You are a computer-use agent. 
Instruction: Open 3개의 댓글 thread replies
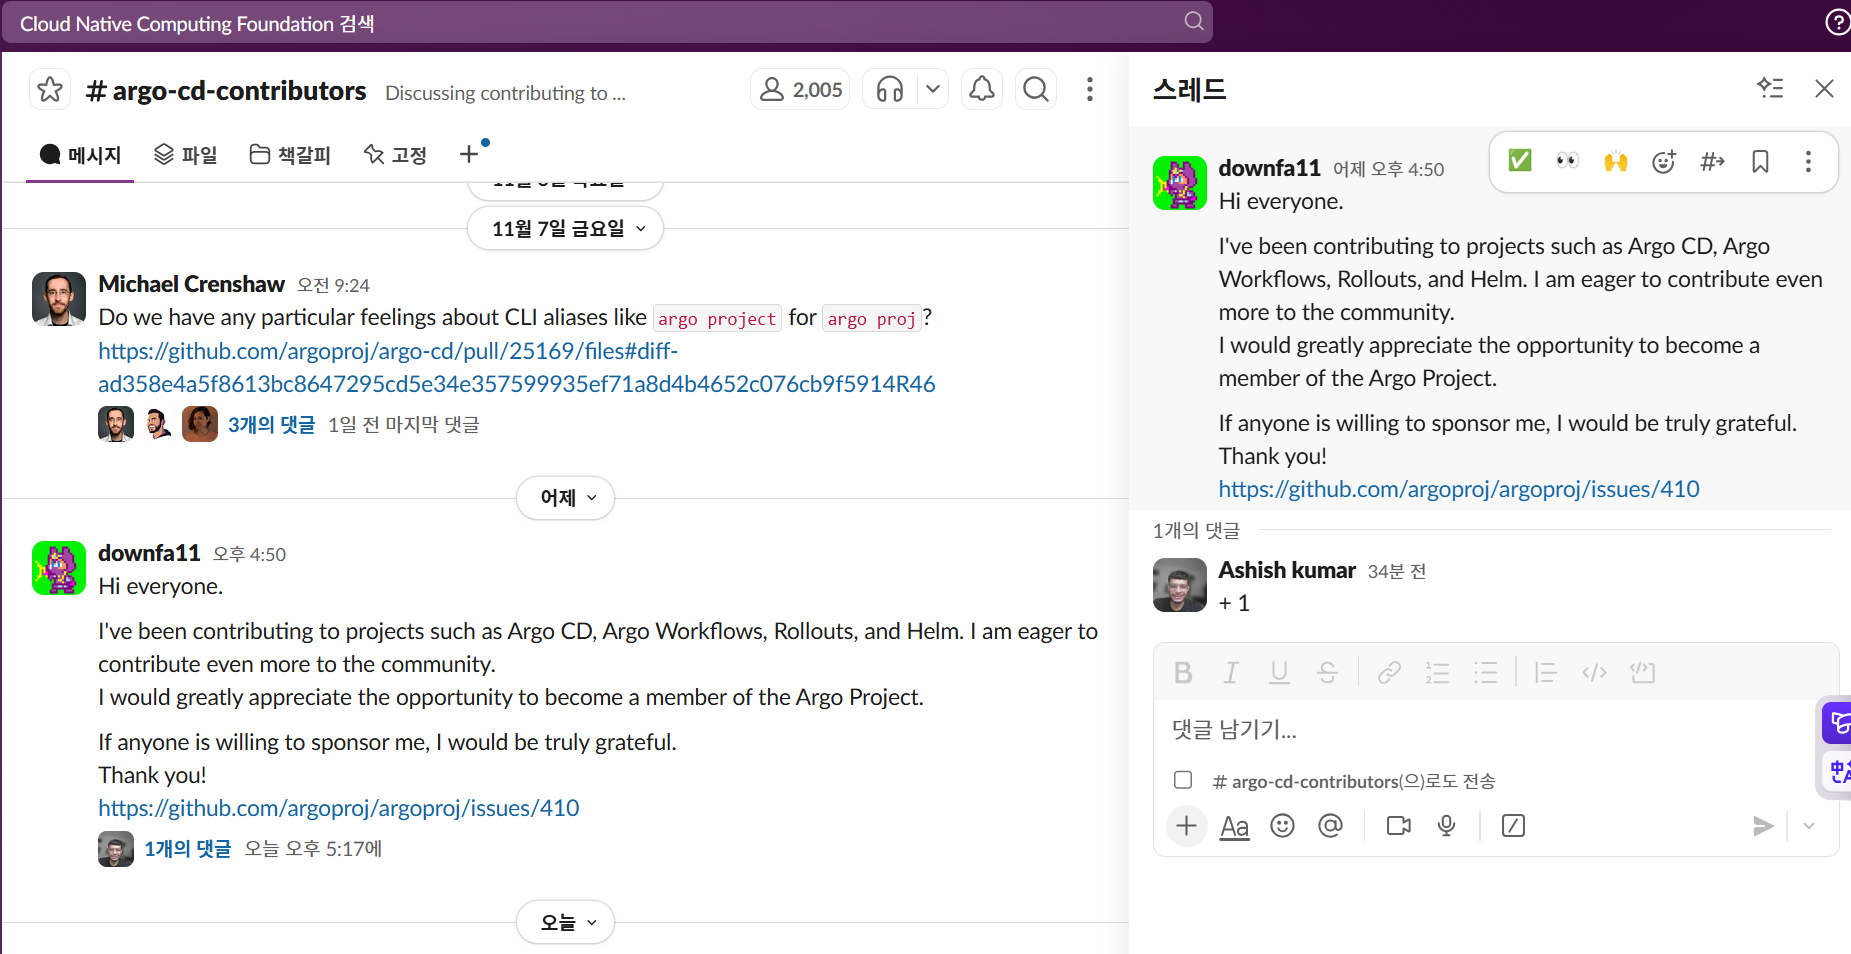(x=272, y=425)
